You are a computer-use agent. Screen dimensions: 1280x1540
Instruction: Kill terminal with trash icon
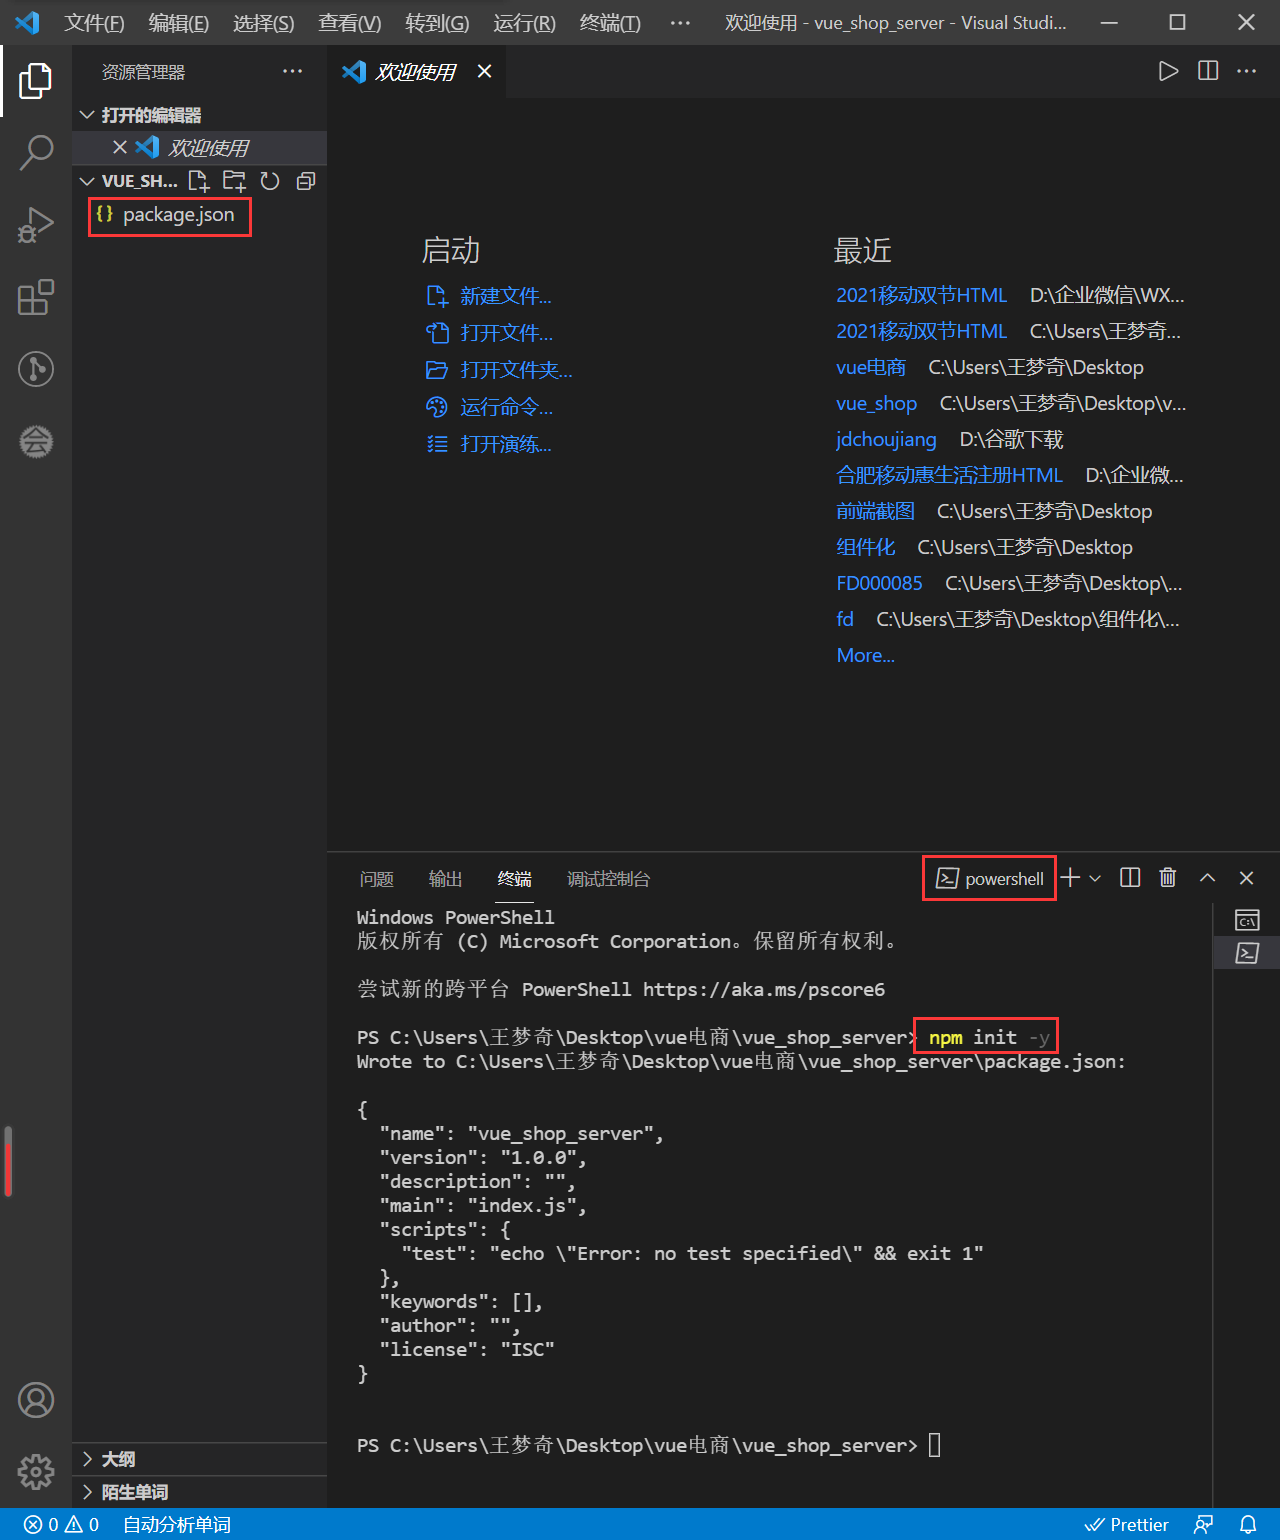(1167, 878)
